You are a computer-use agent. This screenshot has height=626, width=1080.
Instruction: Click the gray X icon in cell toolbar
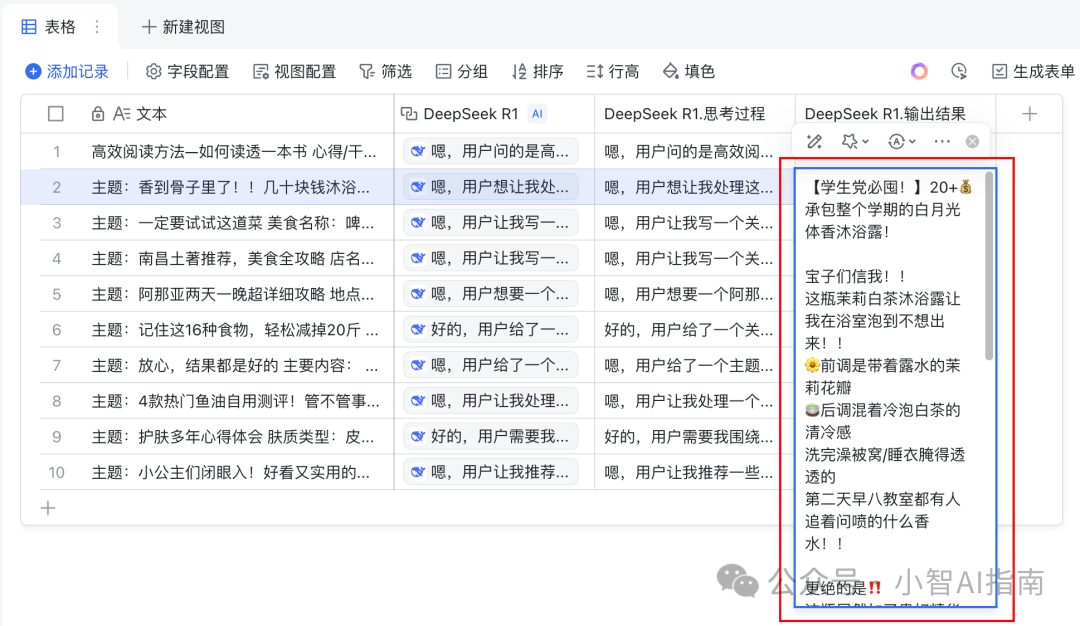tap(972, 142)
